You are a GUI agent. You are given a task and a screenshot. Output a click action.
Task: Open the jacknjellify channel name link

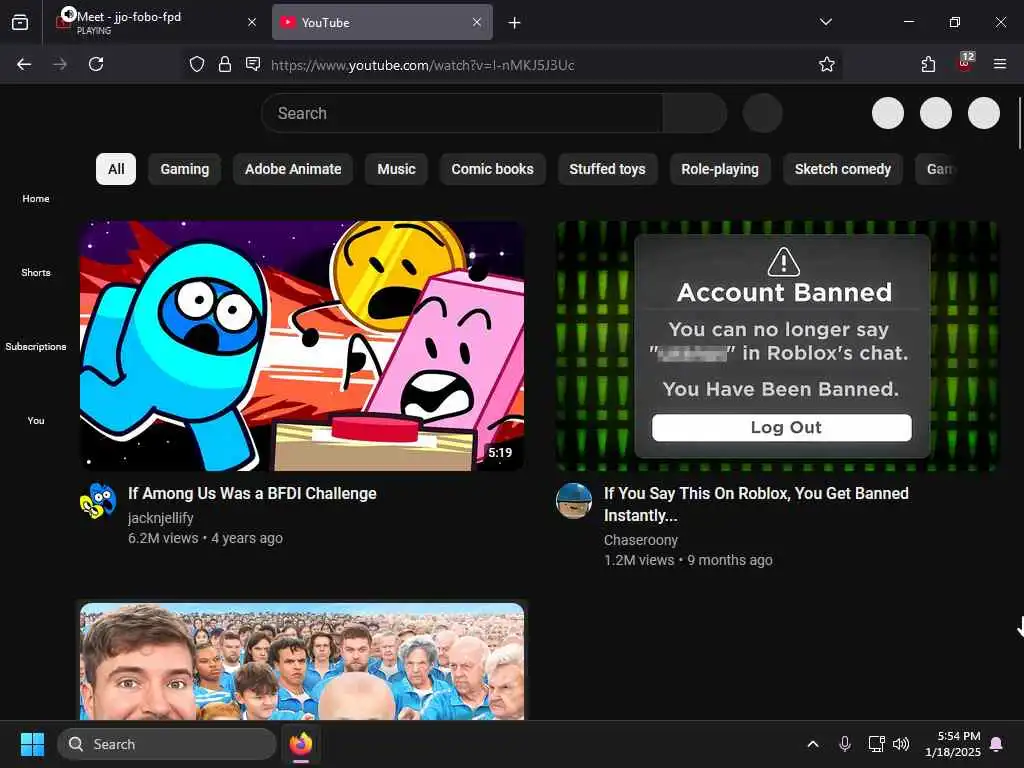pos(161,518)
